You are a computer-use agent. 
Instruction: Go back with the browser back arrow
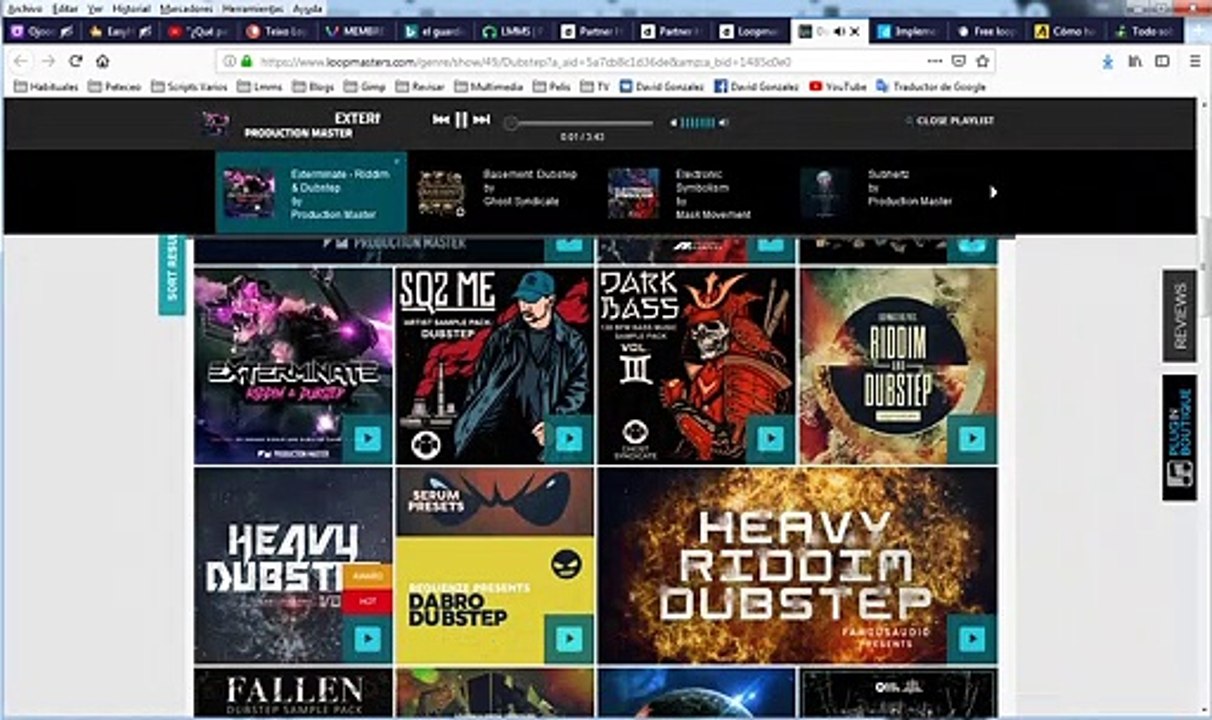[x=21, y=61]
